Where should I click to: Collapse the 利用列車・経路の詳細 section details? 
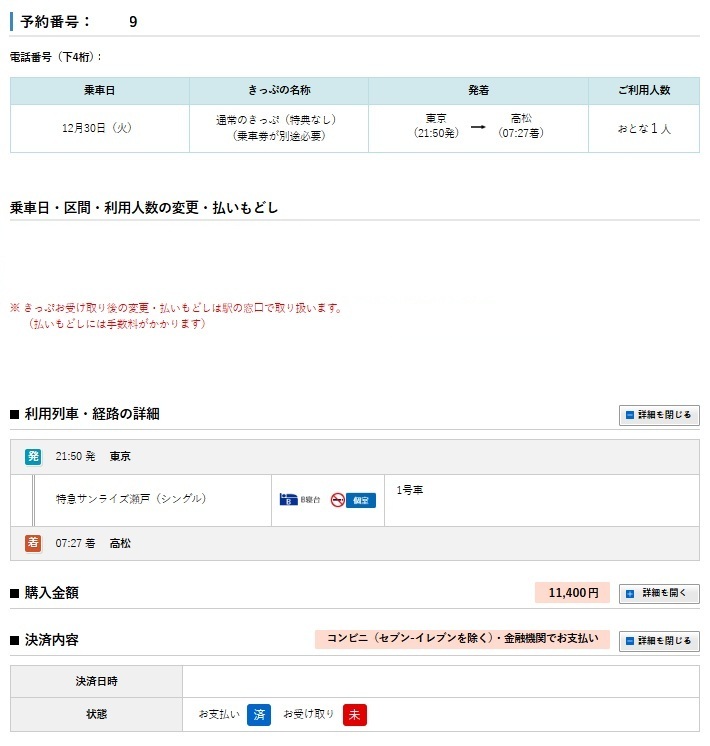pyautogui.click(x=659, y=415)
